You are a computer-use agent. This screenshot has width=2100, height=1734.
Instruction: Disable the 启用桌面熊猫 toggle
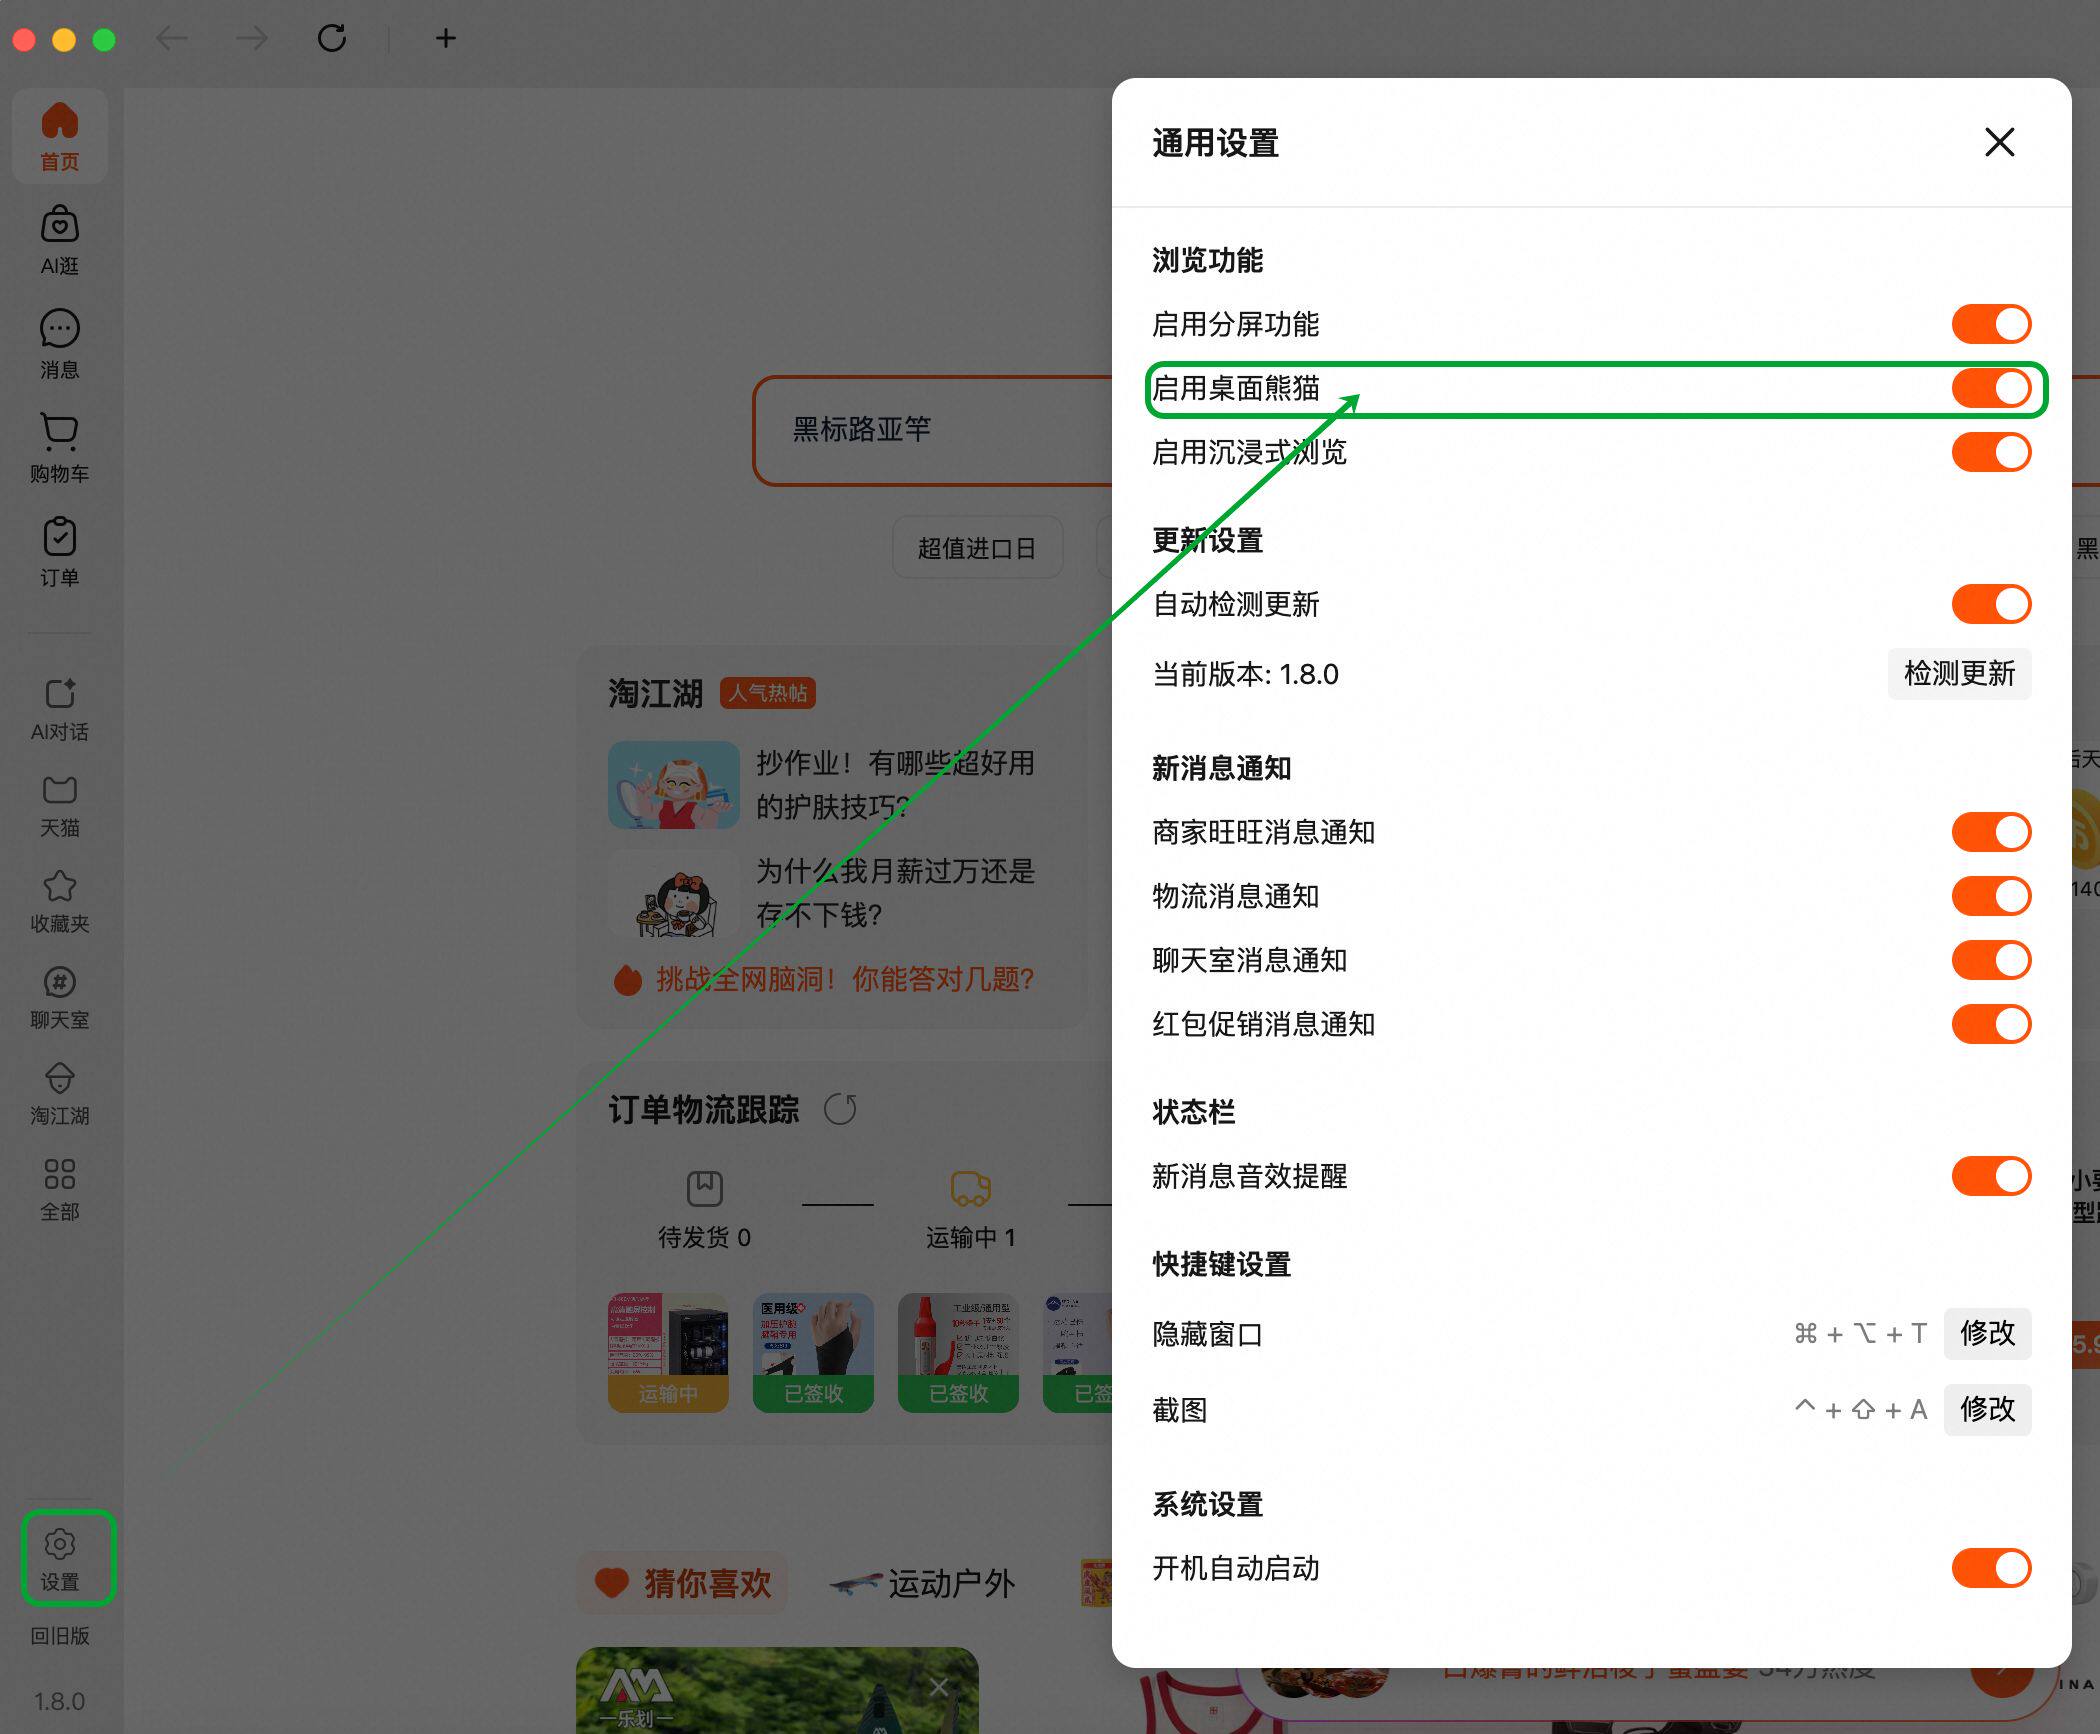click(1990, 389)
